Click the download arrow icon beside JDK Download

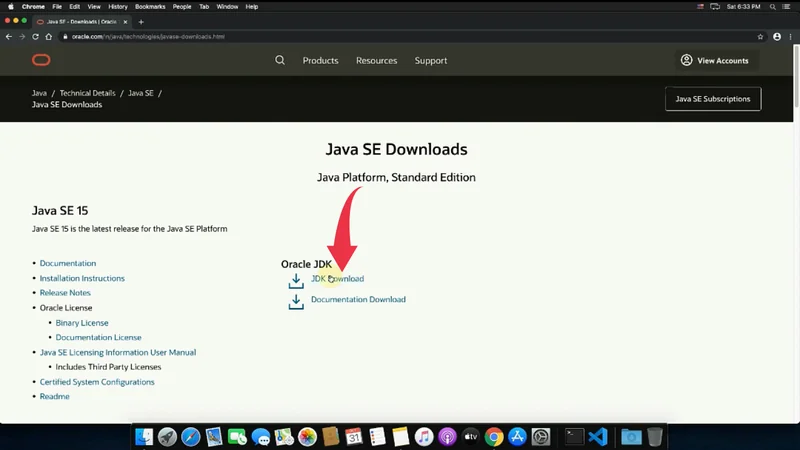tap(296, 280)
